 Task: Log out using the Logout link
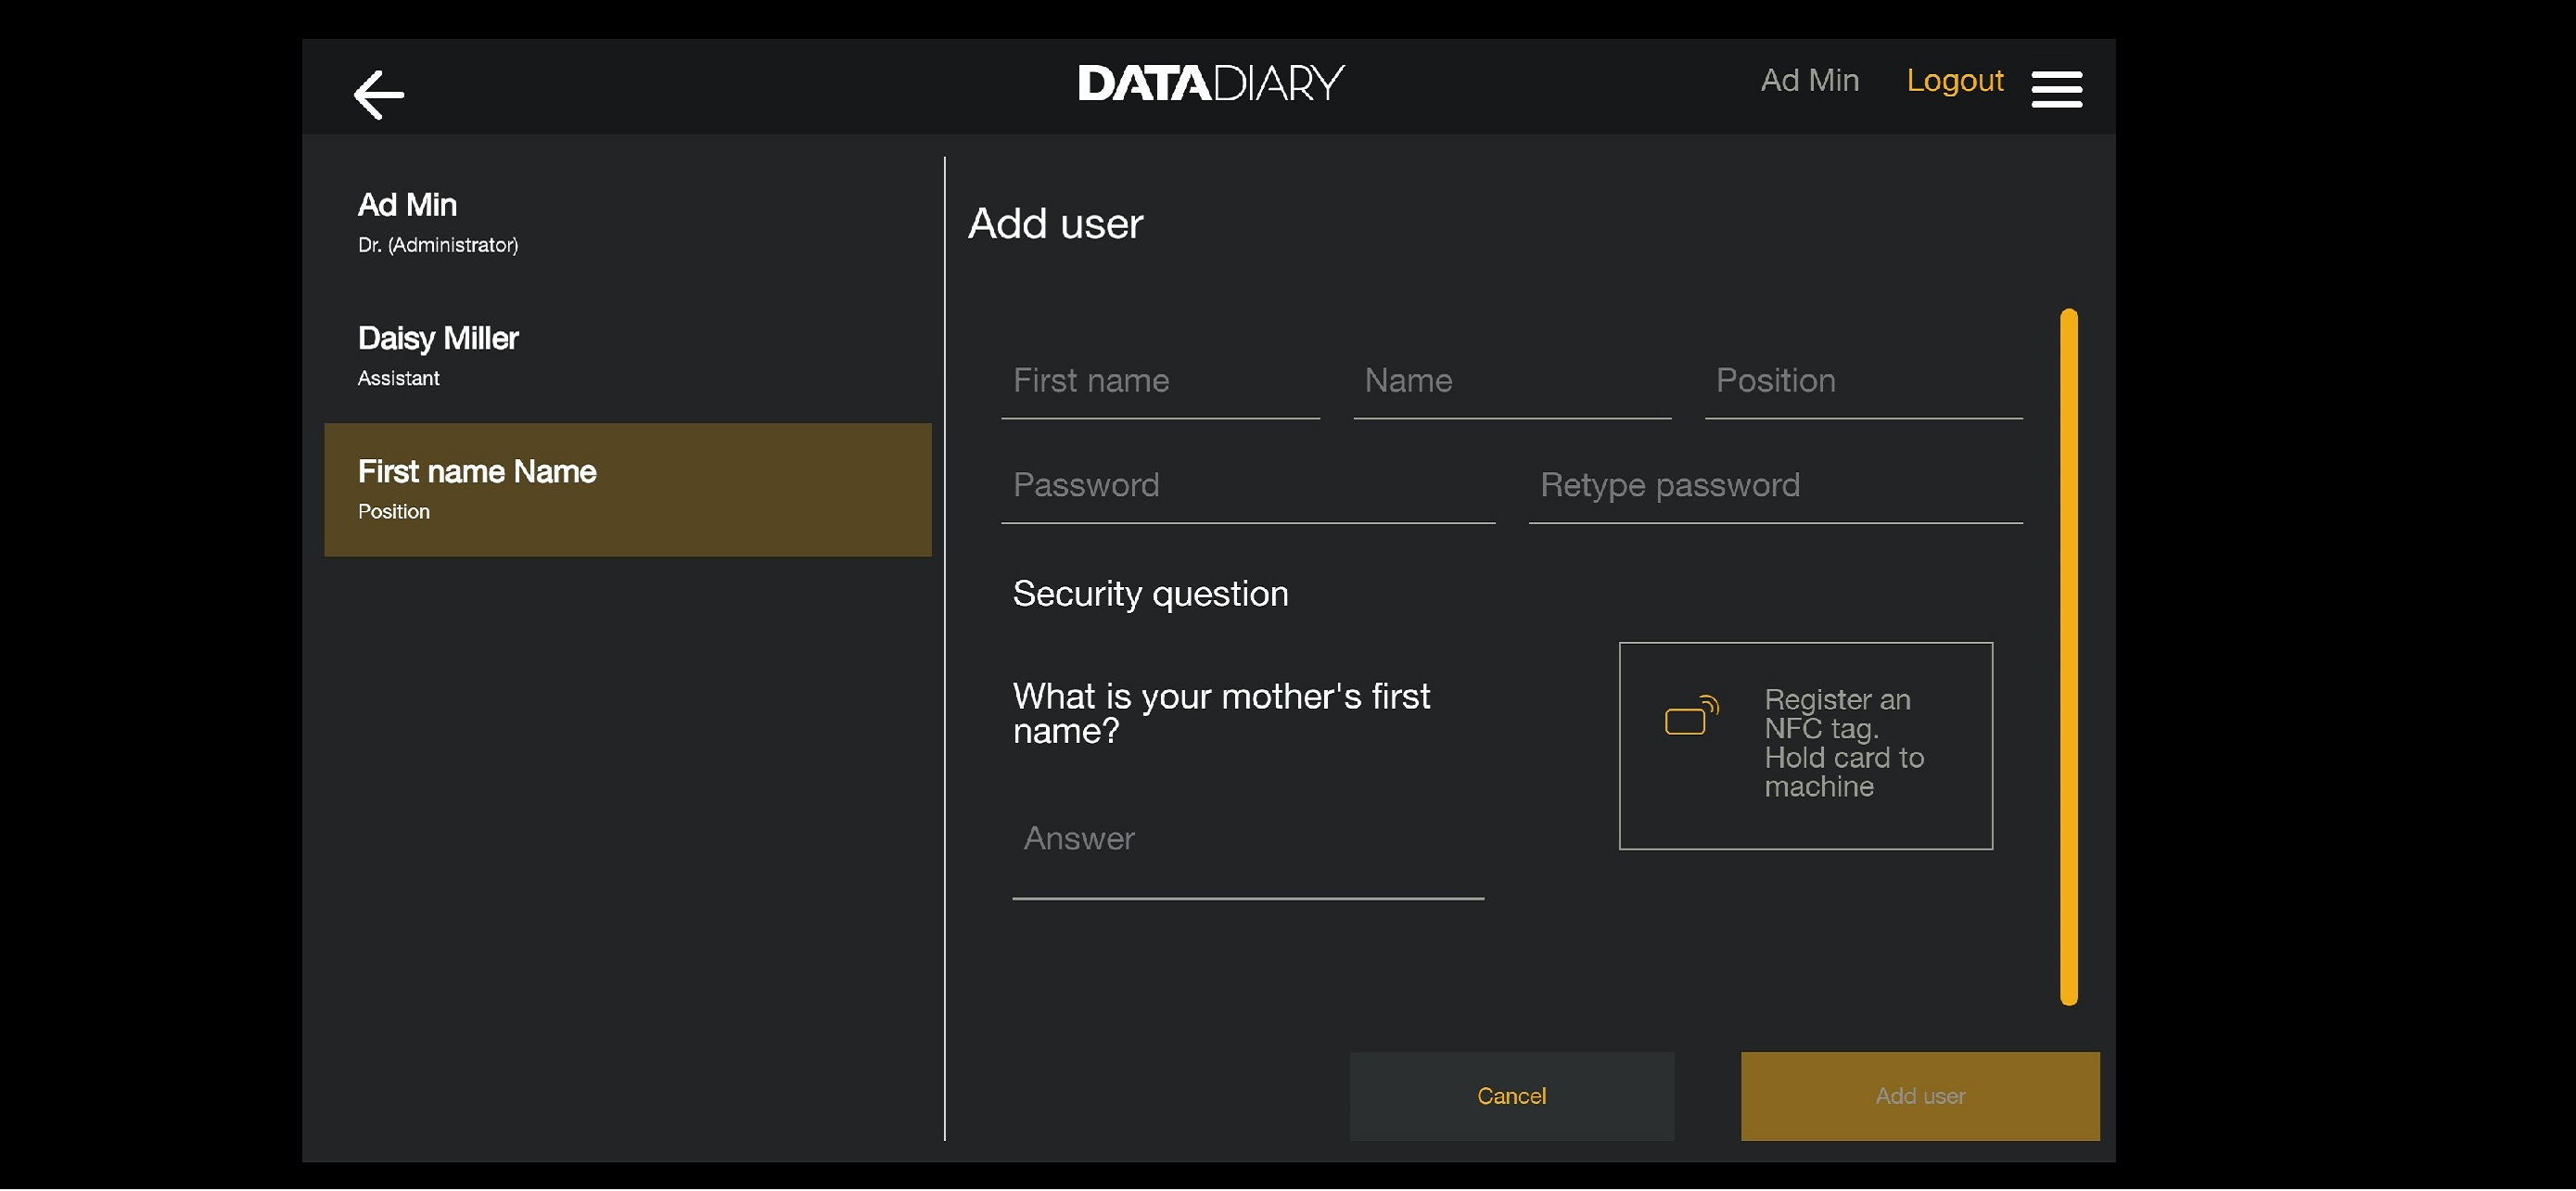pyautogui.click(x=1954, y=81)
